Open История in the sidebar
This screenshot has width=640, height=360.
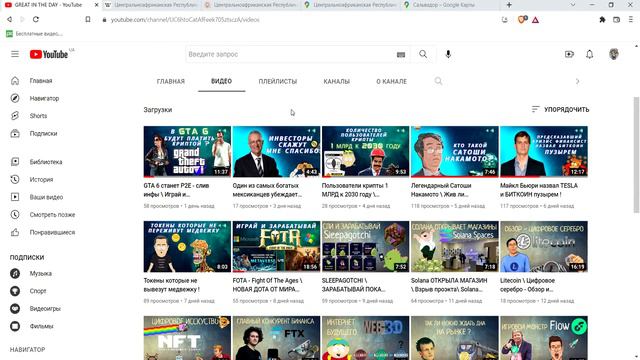point(41,180)
